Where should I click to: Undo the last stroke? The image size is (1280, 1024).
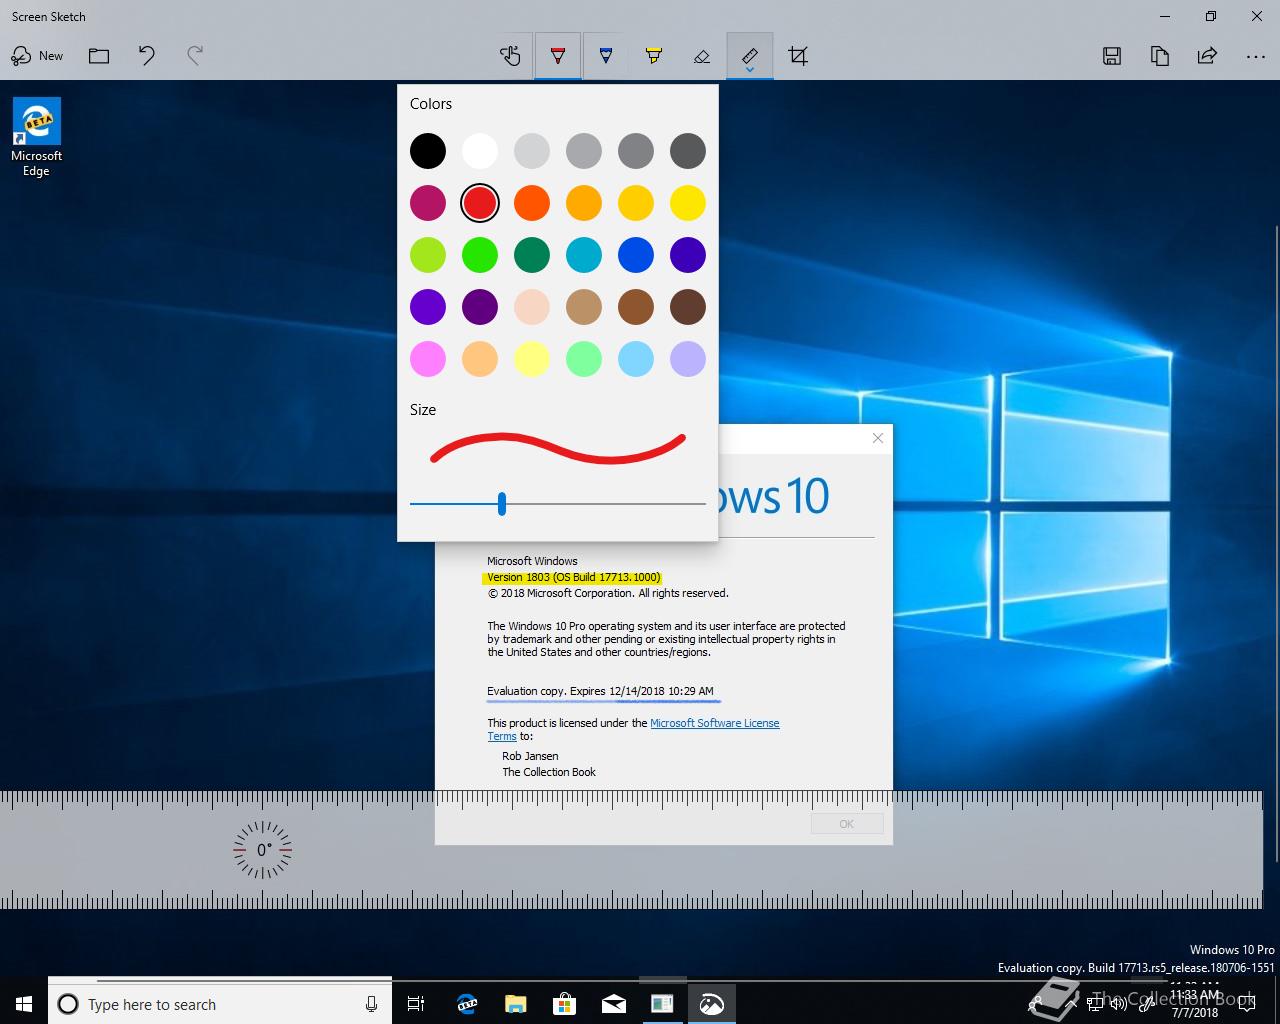coord(147,56)
